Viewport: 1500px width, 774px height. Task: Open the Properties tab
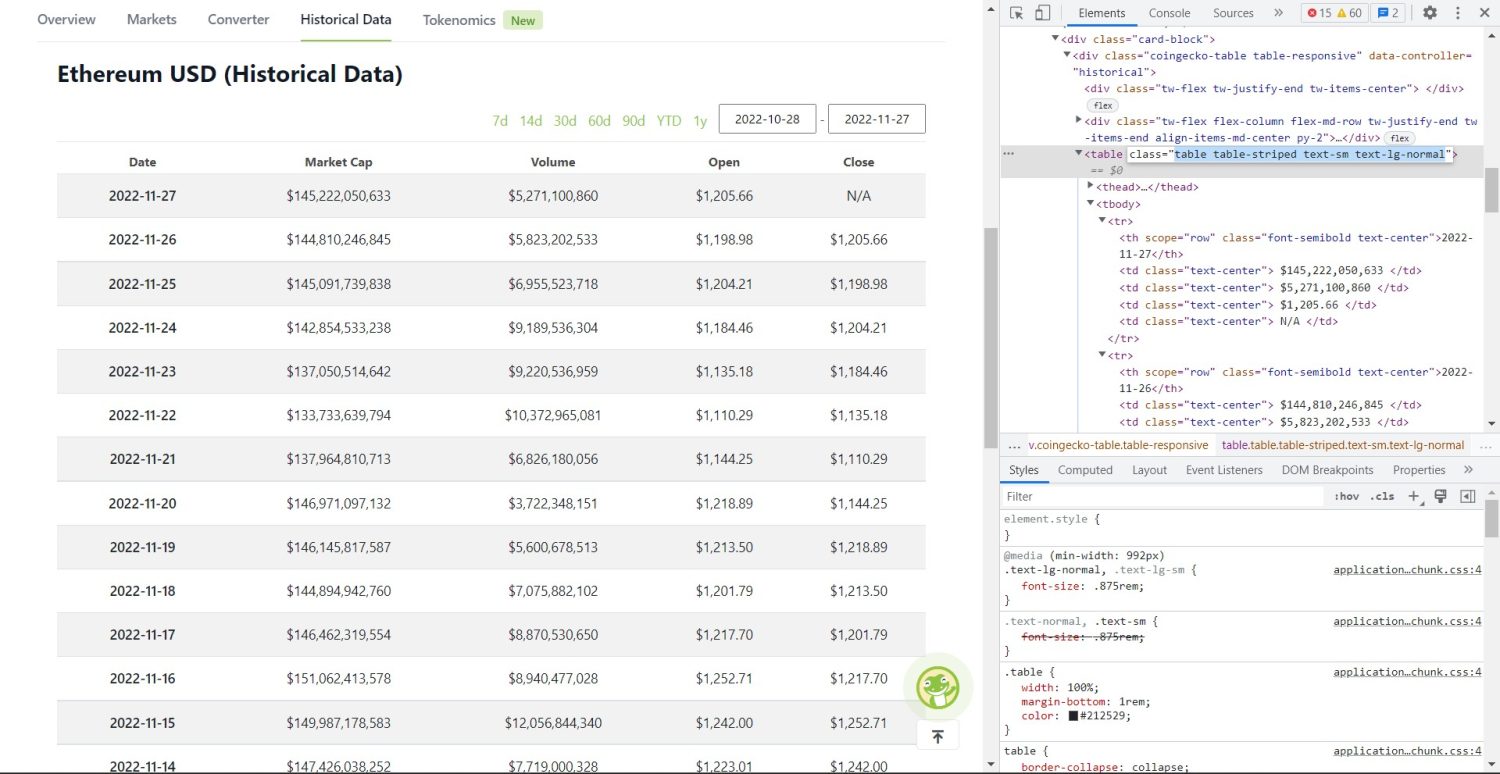1419,470
